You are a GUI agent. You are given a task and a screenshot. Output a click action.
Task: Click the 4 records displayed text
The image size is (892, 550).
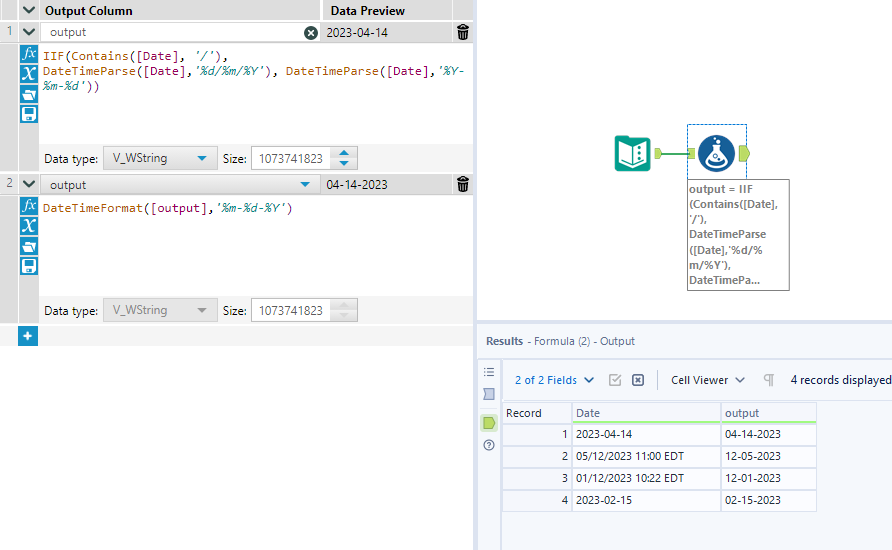click(x=841, y=380)
